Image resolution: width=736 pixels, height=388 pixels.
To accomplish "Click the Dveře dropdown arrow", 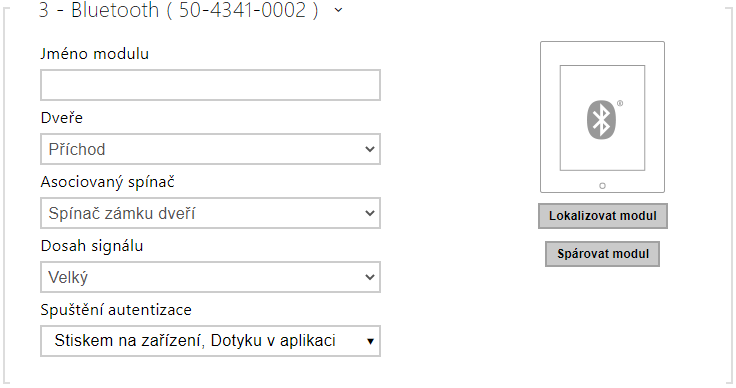I will [370, 149].
